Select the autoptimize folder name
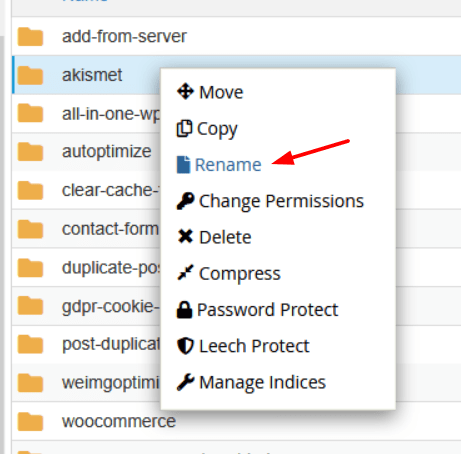 (107, 152)
